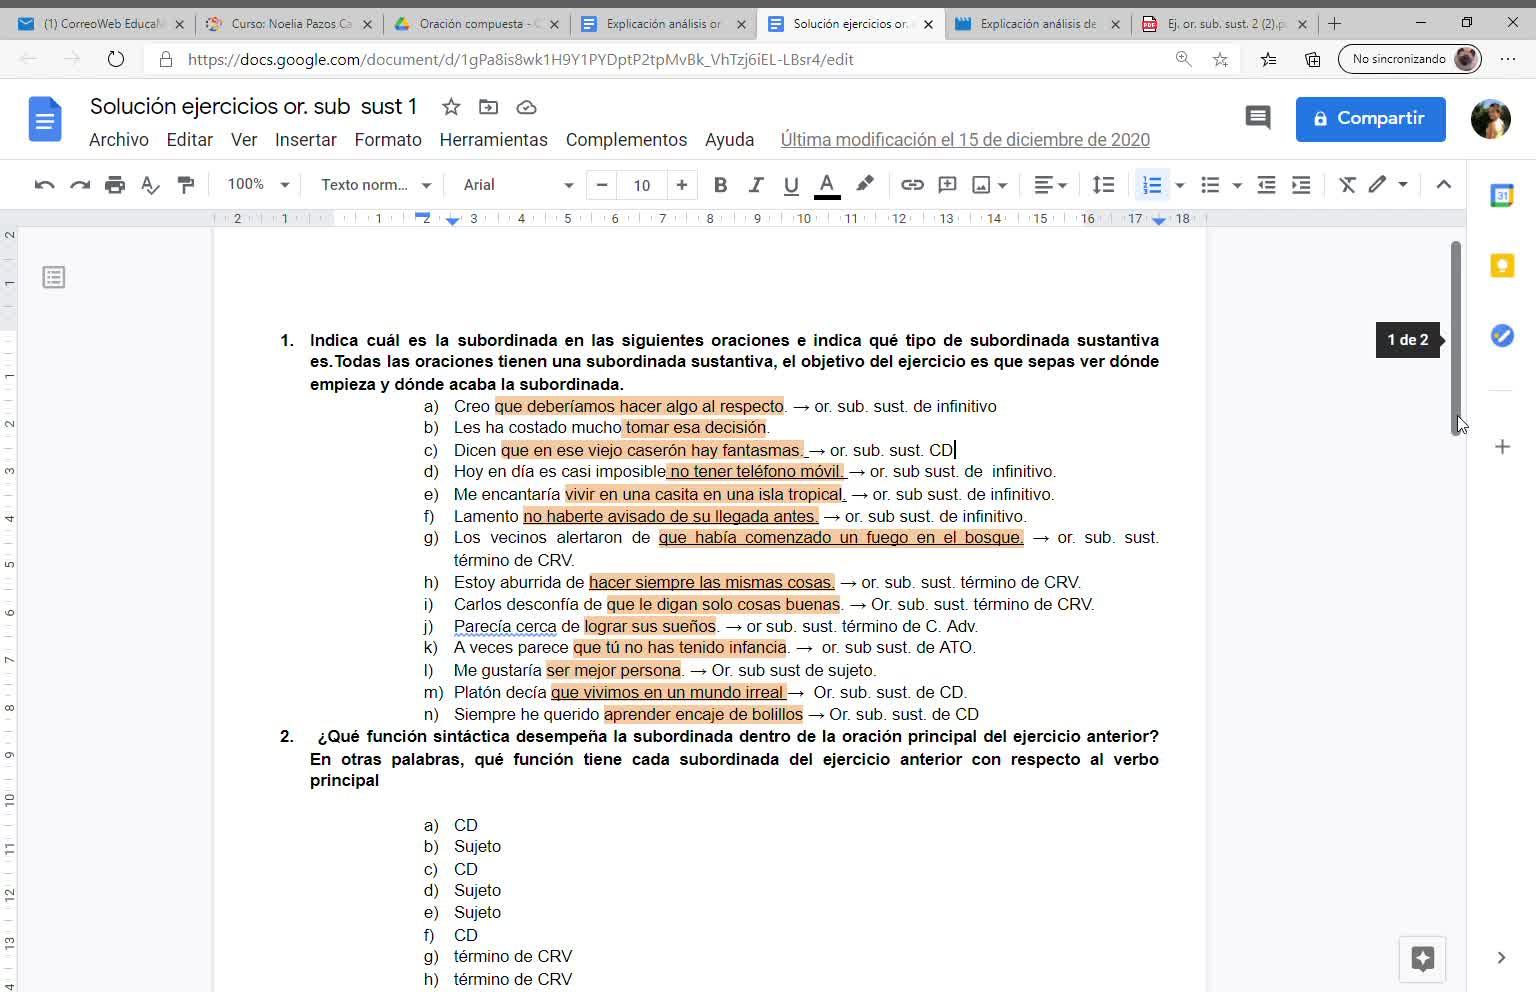Toggle italic formatting
The image size is (1536, 992).
(756, 185)
